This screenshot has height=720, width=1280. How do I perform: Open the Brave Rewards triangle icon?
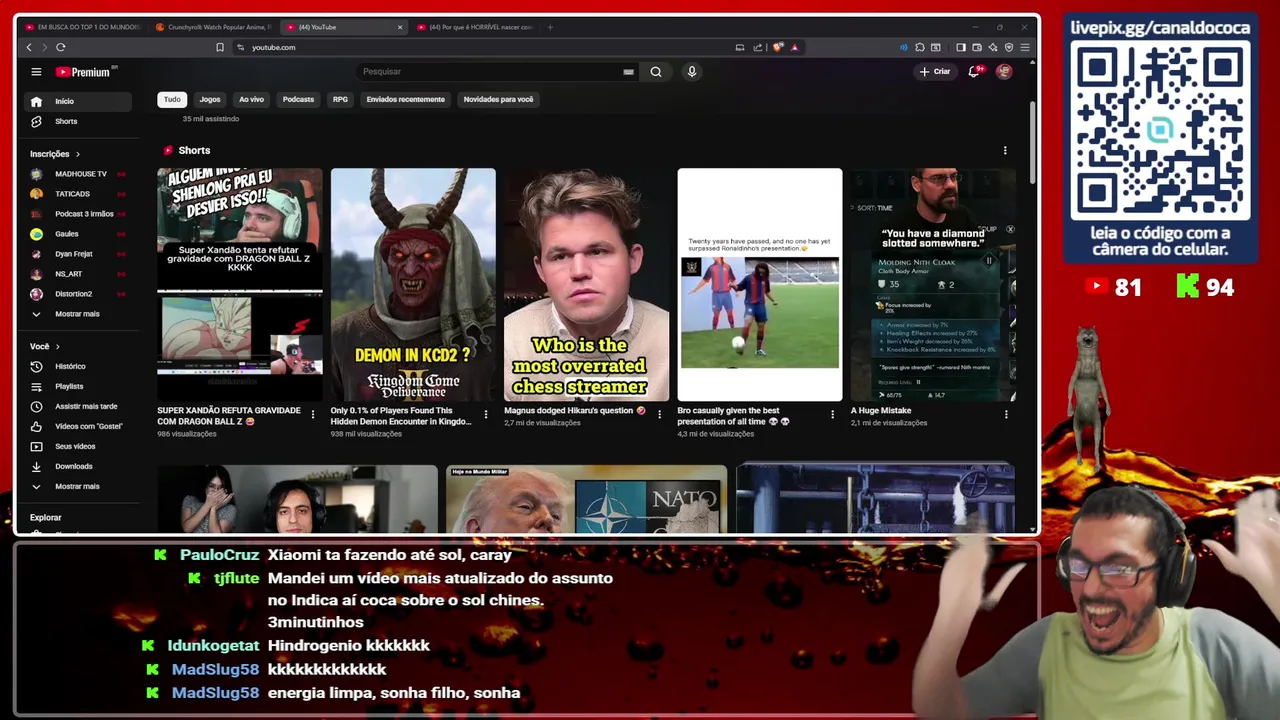795,47
